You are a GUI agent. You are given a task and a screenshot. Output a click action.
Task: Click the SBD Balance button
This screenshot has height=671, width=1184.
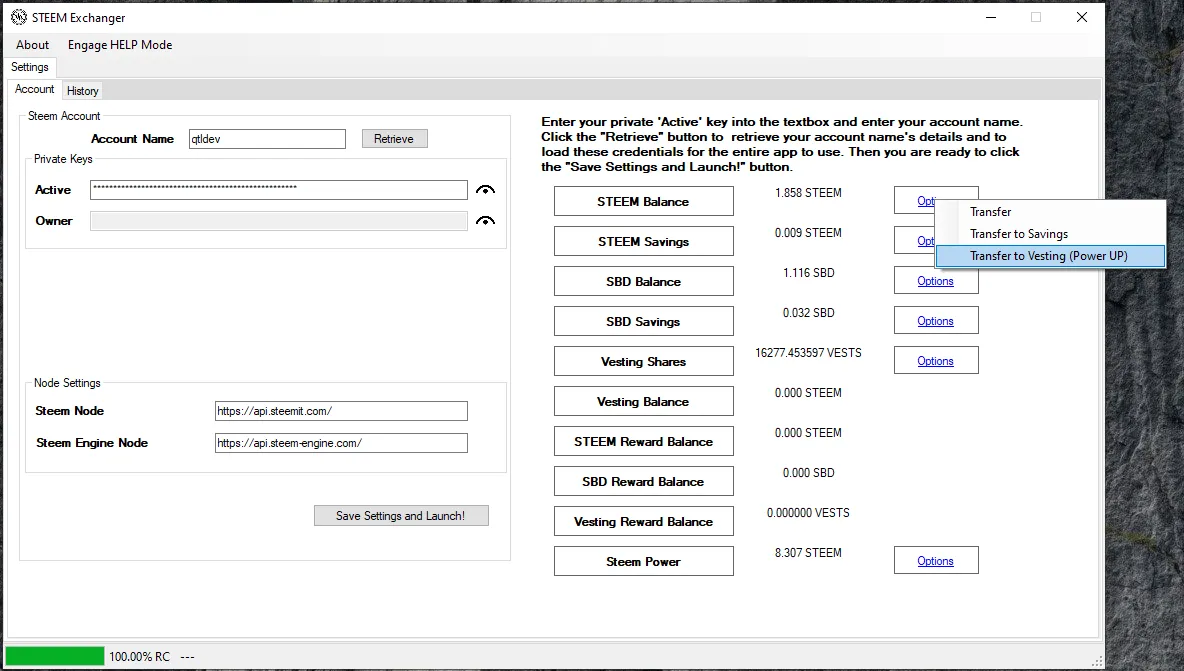point(643,282)
